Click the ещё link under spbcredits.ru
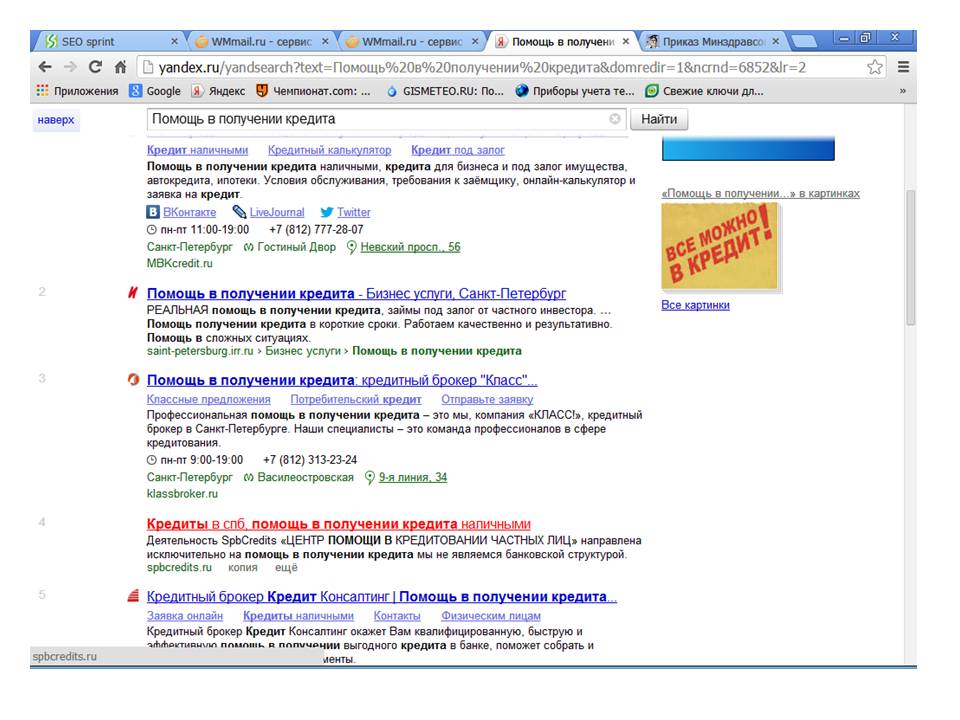Viewport: 960px width, 720px height. point(286,568)
